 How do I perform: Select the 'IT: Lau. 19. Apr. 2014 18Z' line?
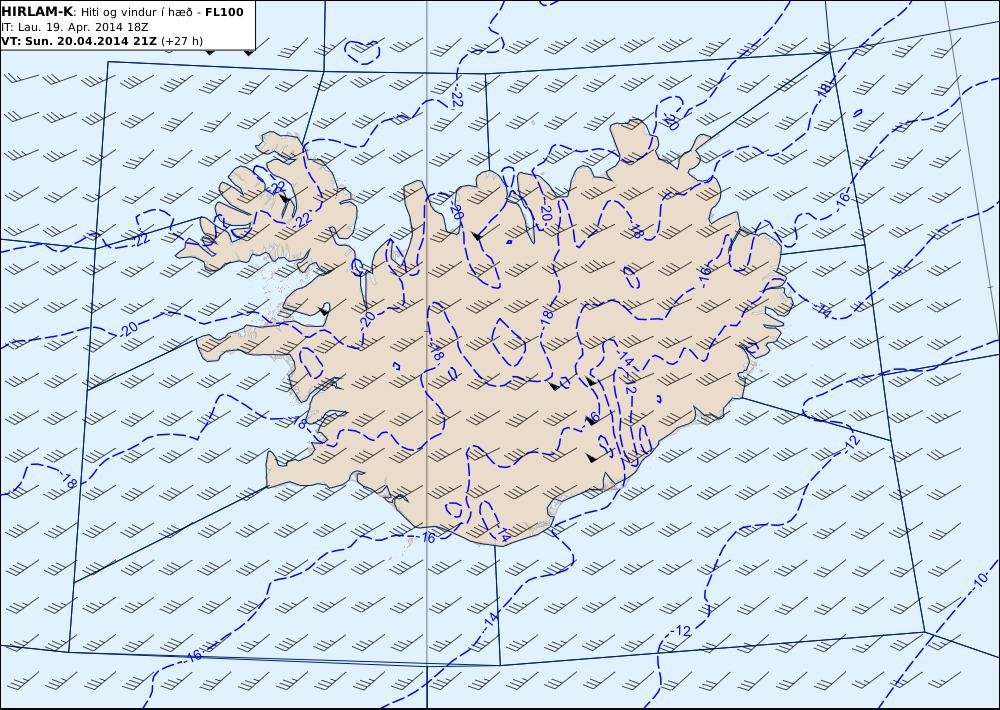(75, 27)
